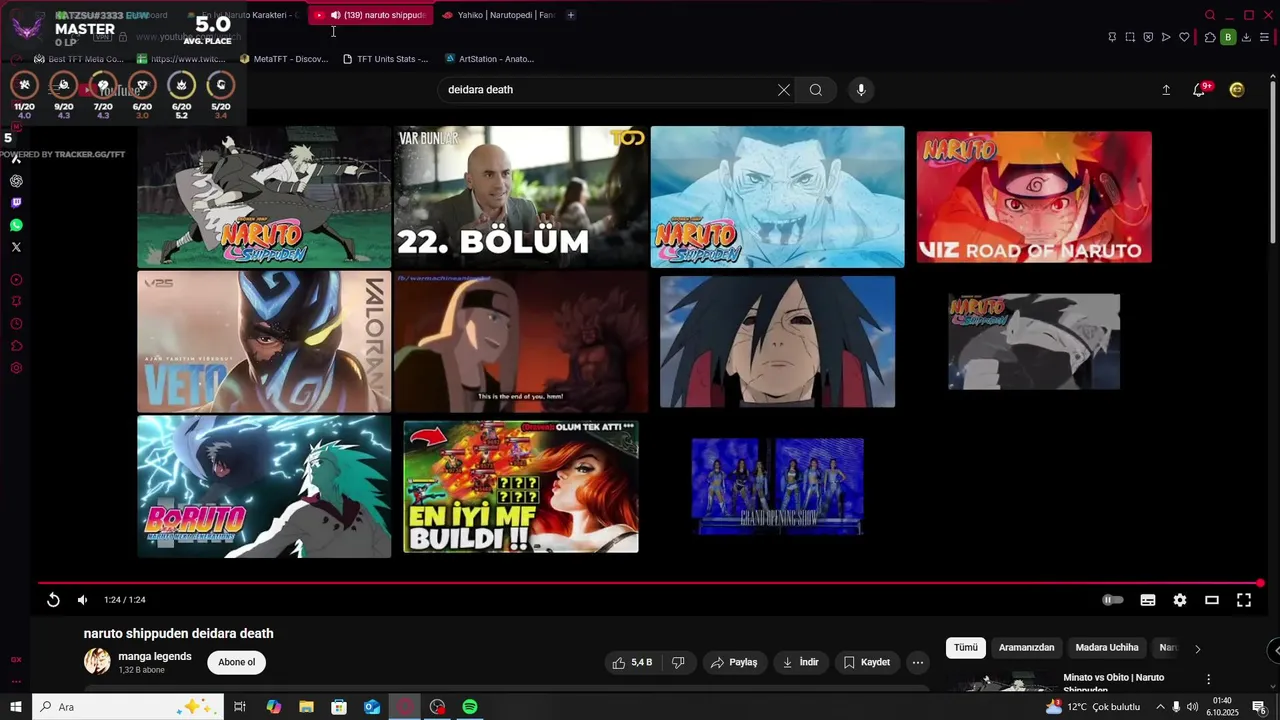The width and height of the screenshot is (1280, 720).
Task: Open X (Twitter) in the Opera sidebar
Action: point(16,247)
